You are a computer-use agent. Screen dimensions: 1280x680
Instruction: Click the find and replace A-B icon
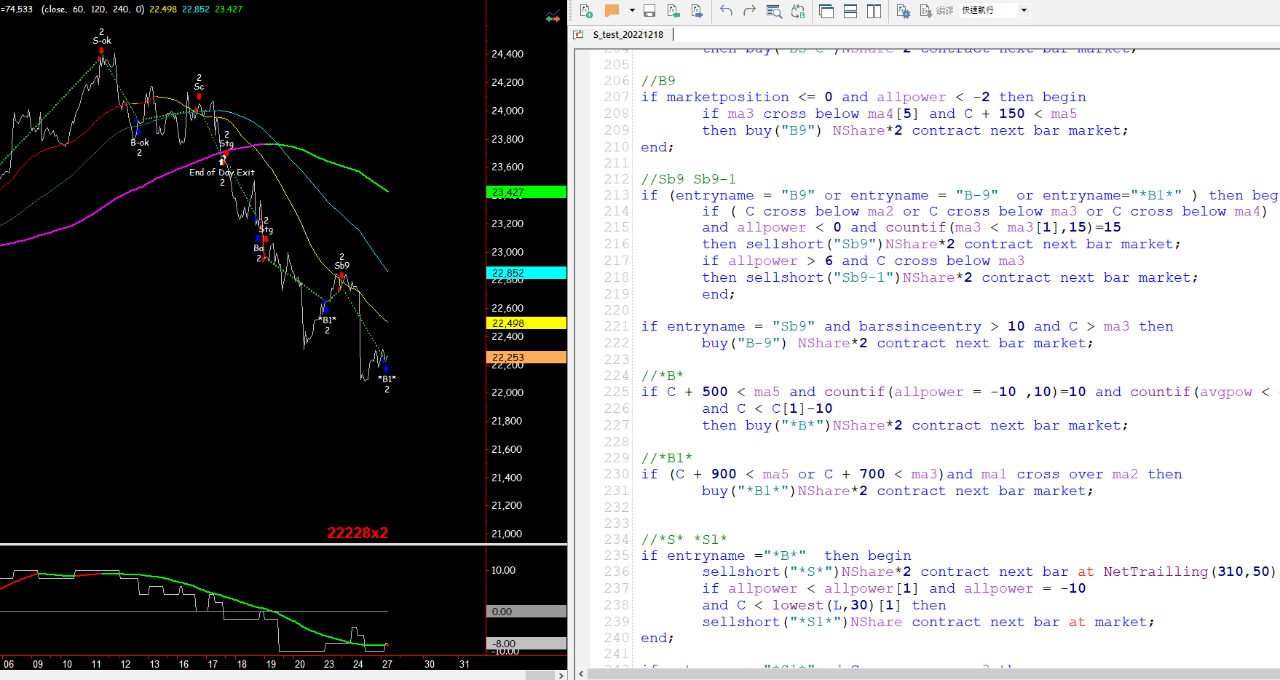click(x=797, y=11)
